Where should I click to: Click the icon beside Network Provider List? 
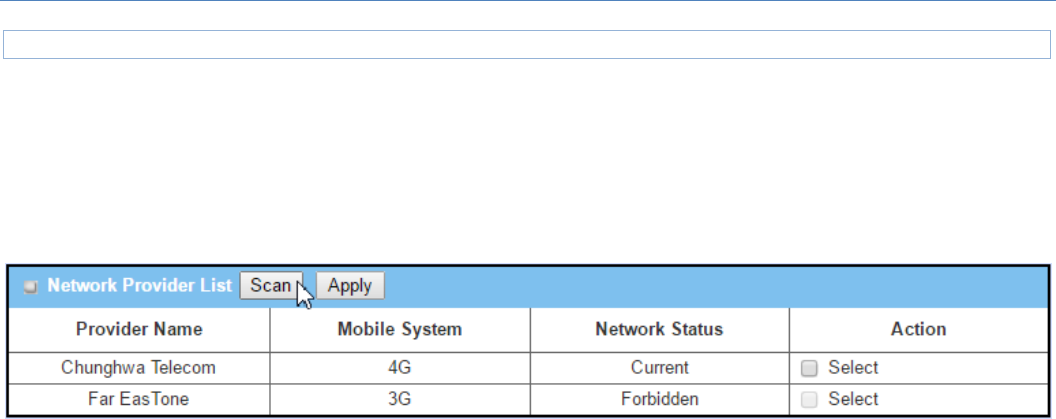(x=32, y=287)
